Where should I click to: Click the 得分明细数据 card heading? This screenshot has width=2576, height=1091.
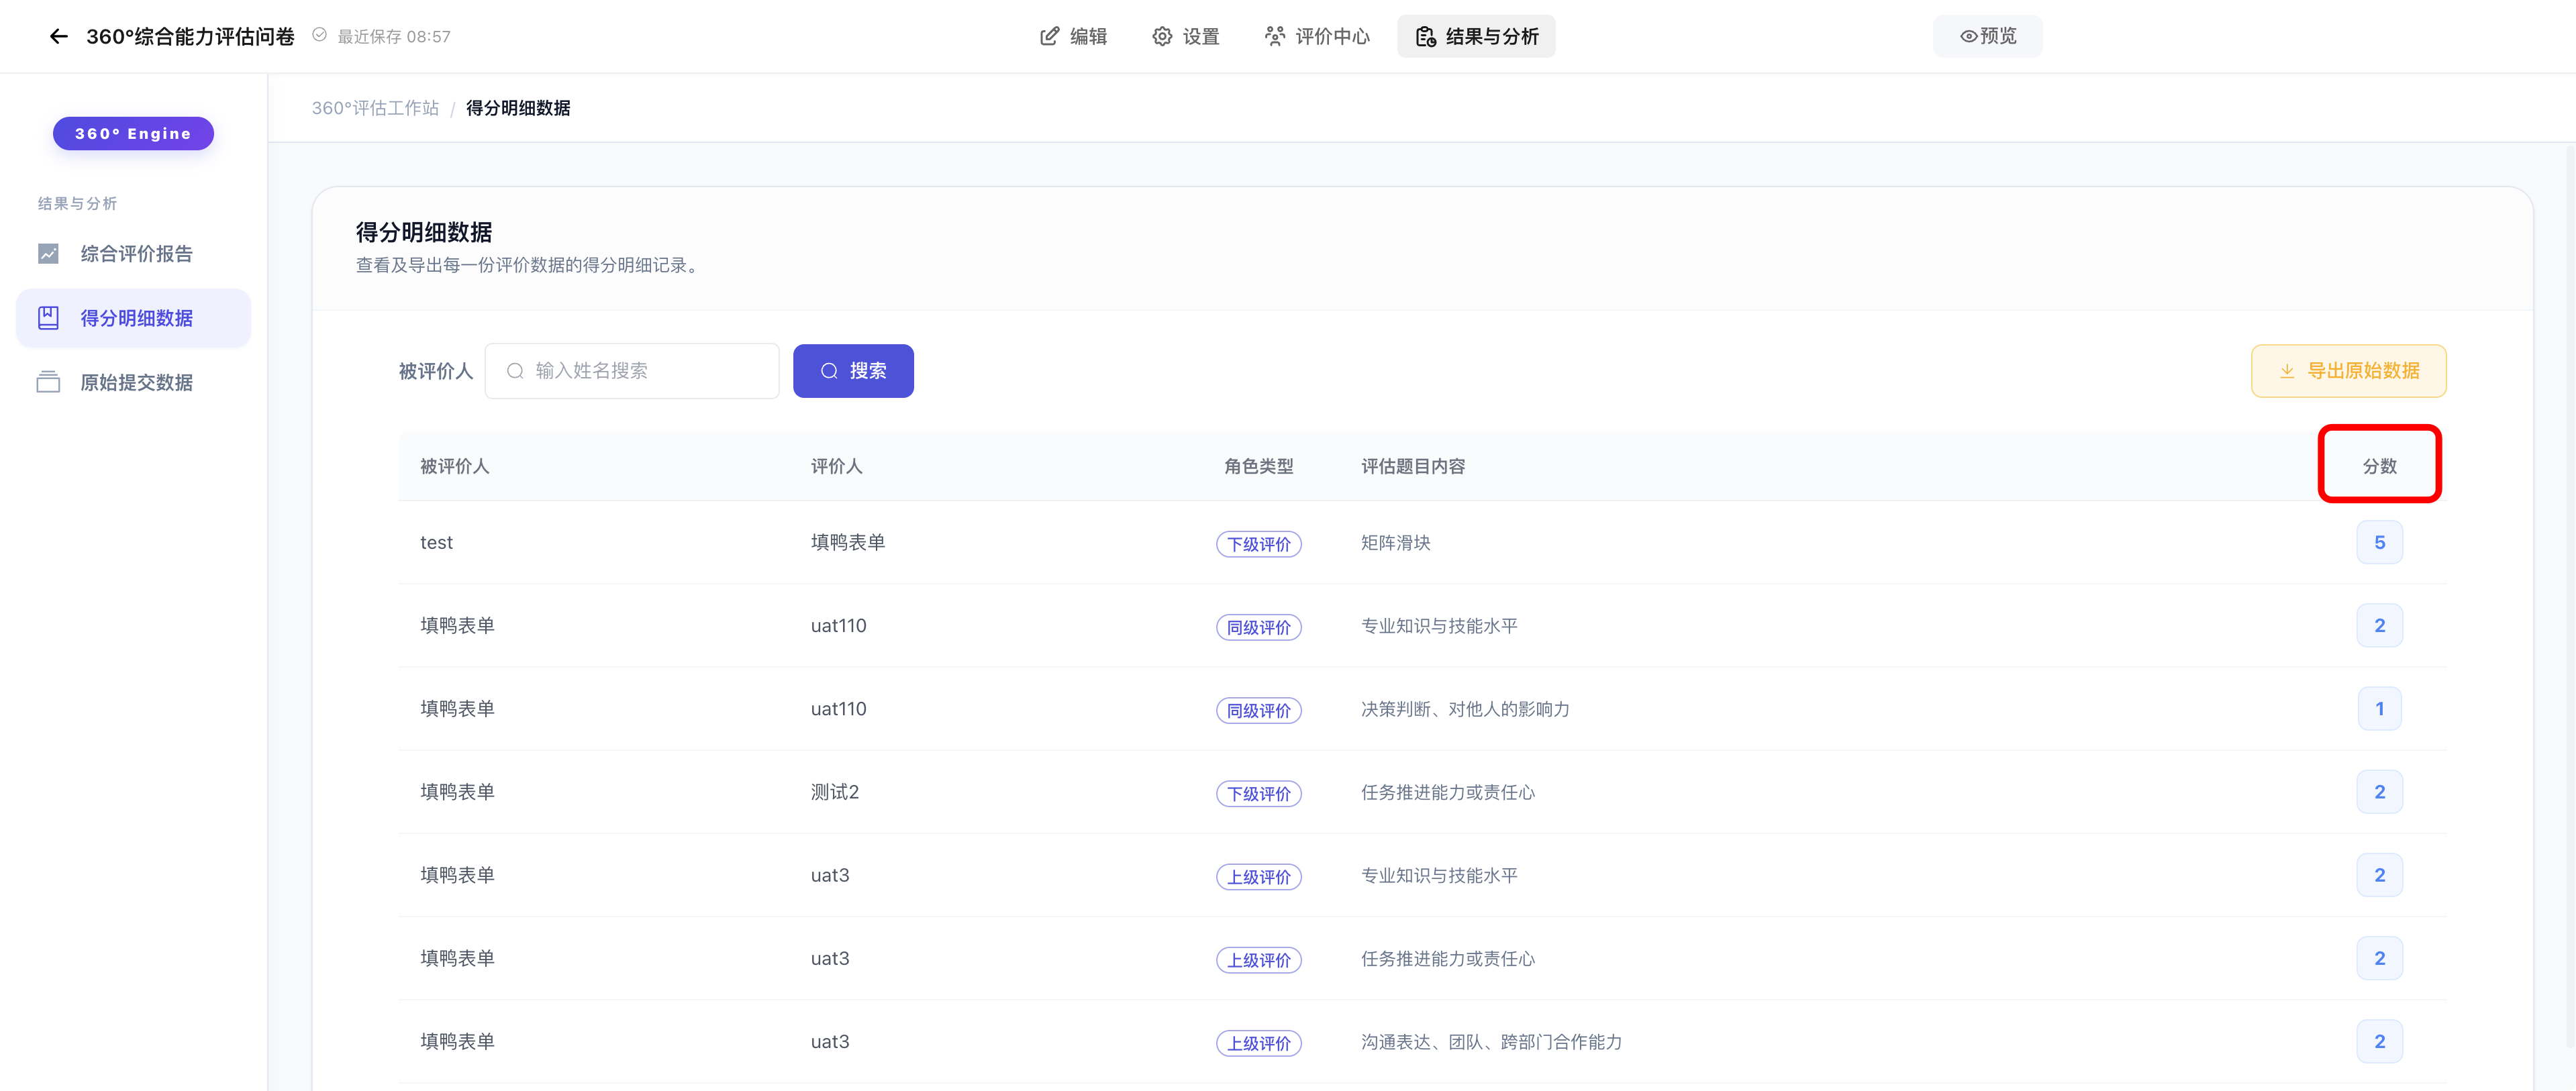pyautogui.click(x=424, y=232)
